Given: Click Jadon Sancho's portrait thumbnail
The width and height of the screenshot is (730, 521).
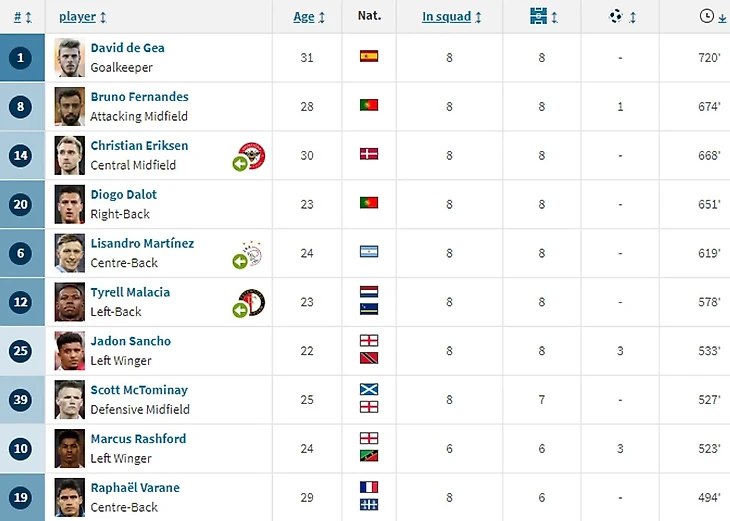Looking at the screenshot, I should 70,350.
